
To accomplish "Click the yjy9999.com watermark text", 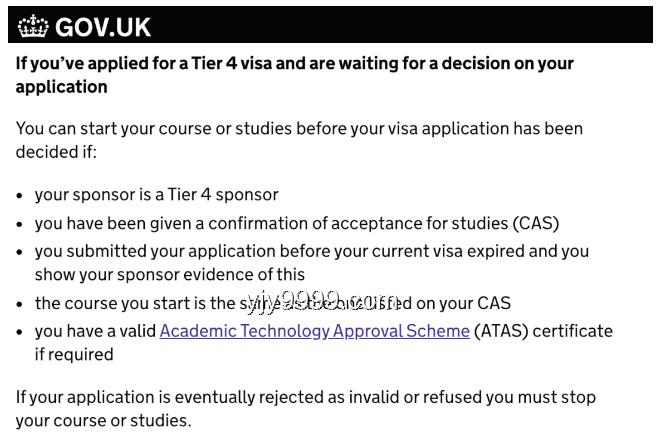I will (323, 300).
